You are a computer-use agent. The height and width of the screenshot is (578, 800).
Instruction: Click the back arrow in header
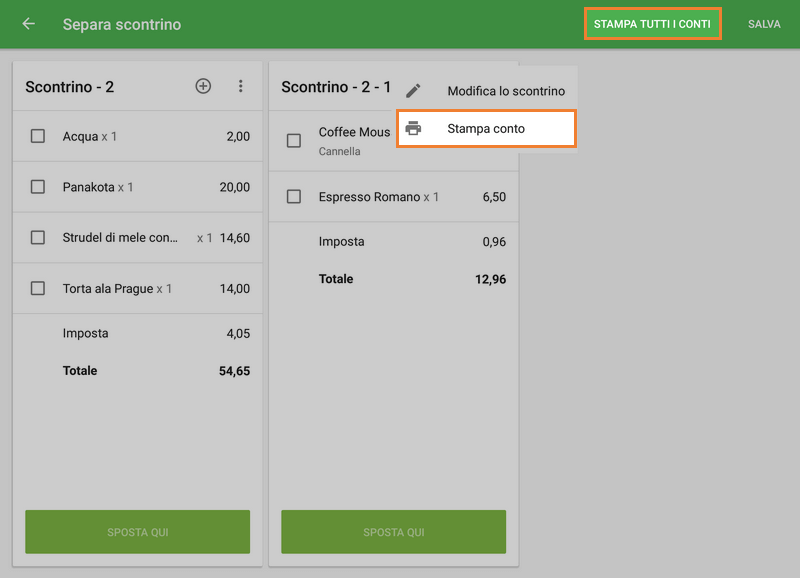(28, 24)
